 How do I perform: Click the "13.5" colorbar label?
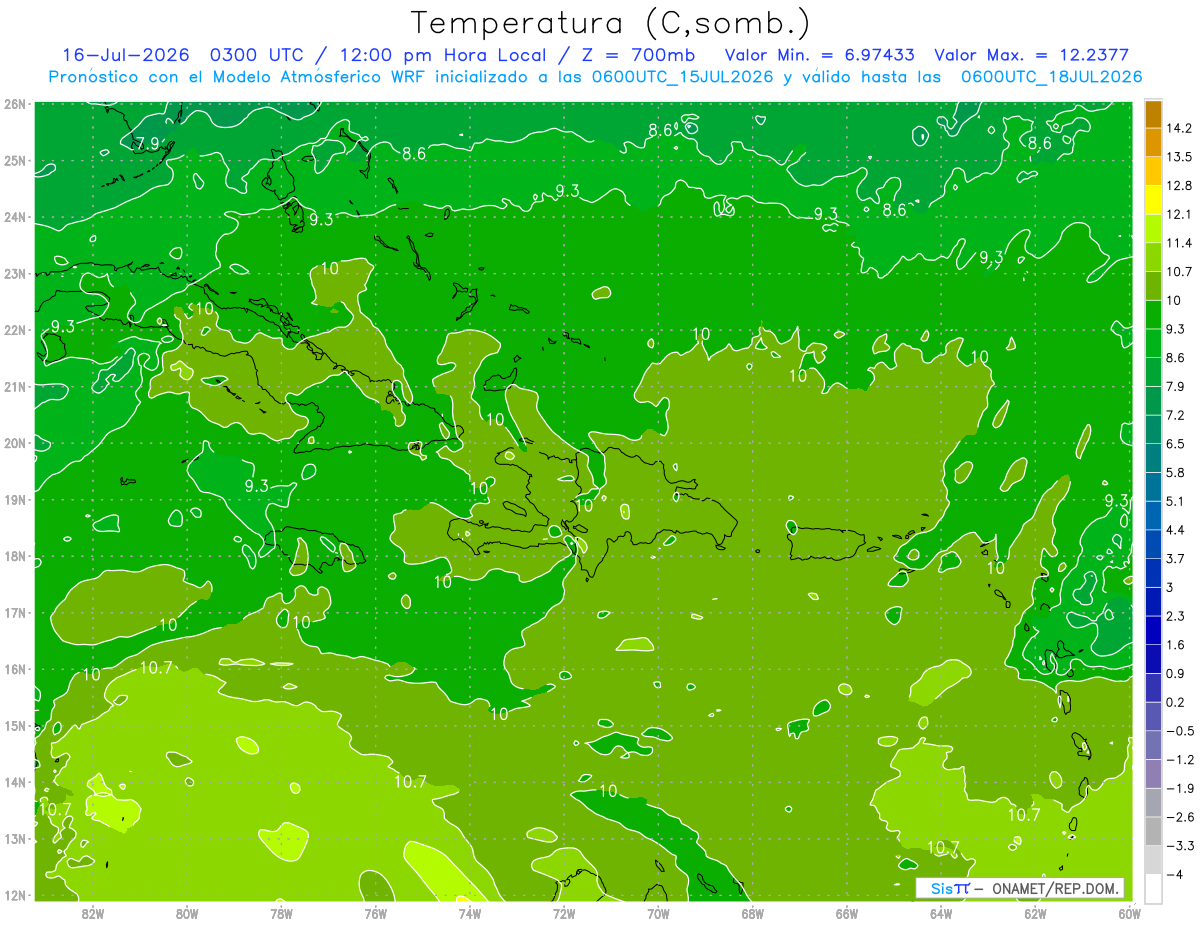[x=1181, y=157]
